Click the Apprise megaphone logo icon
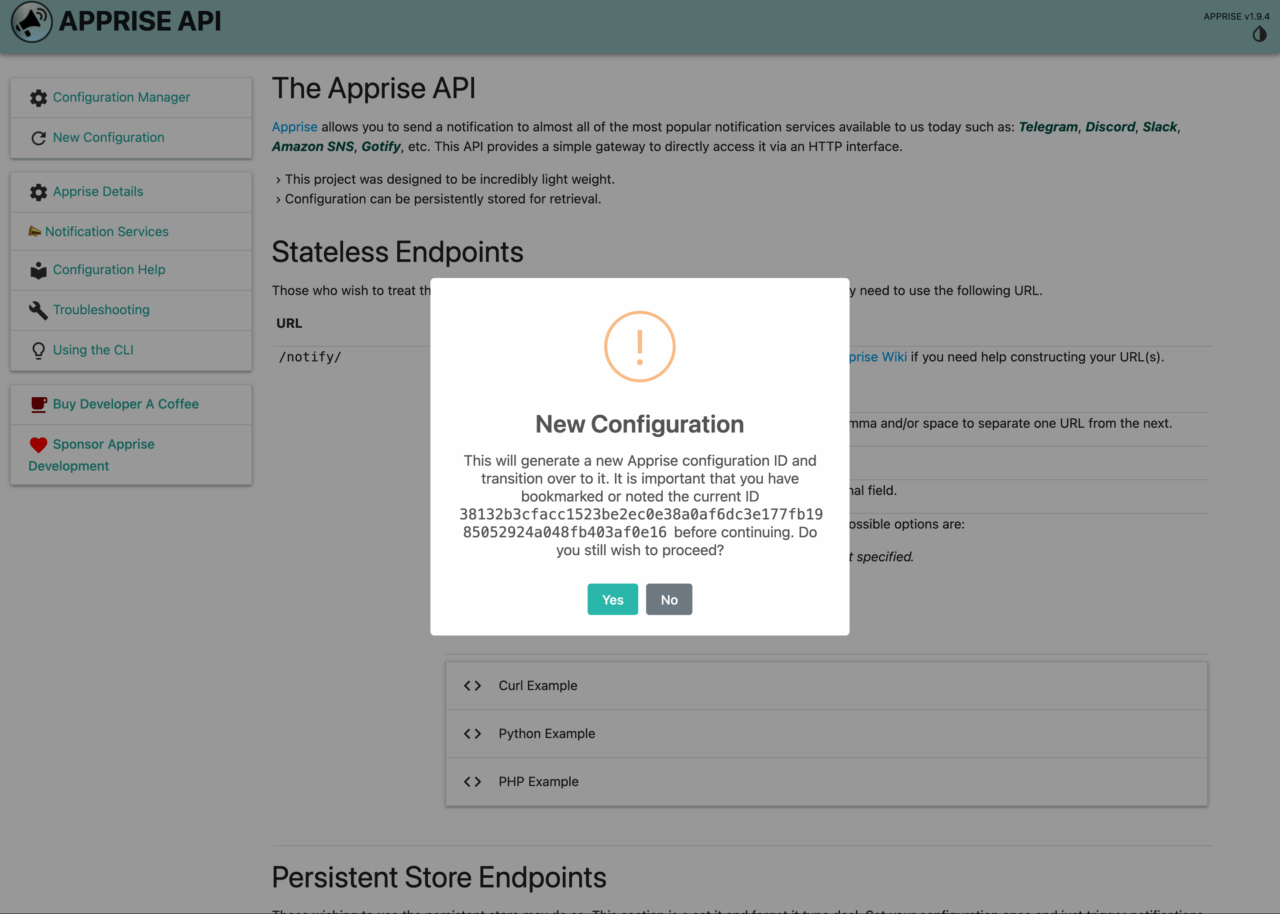The image size is (1280, 914). pyautogui.click(x=31, y=22)
